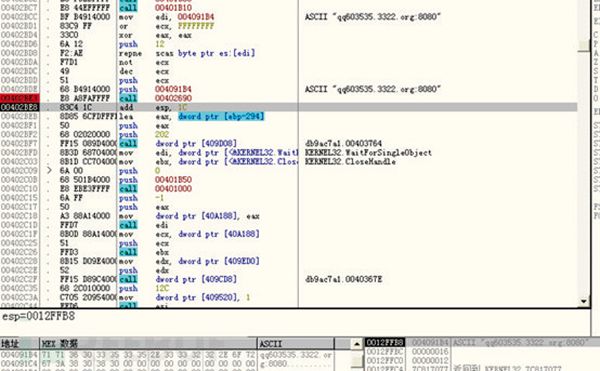Image resolution: width=600 pixels, height=371 pixels.
Task: Select the not ecx instruction
Action: tap(144, 62)
